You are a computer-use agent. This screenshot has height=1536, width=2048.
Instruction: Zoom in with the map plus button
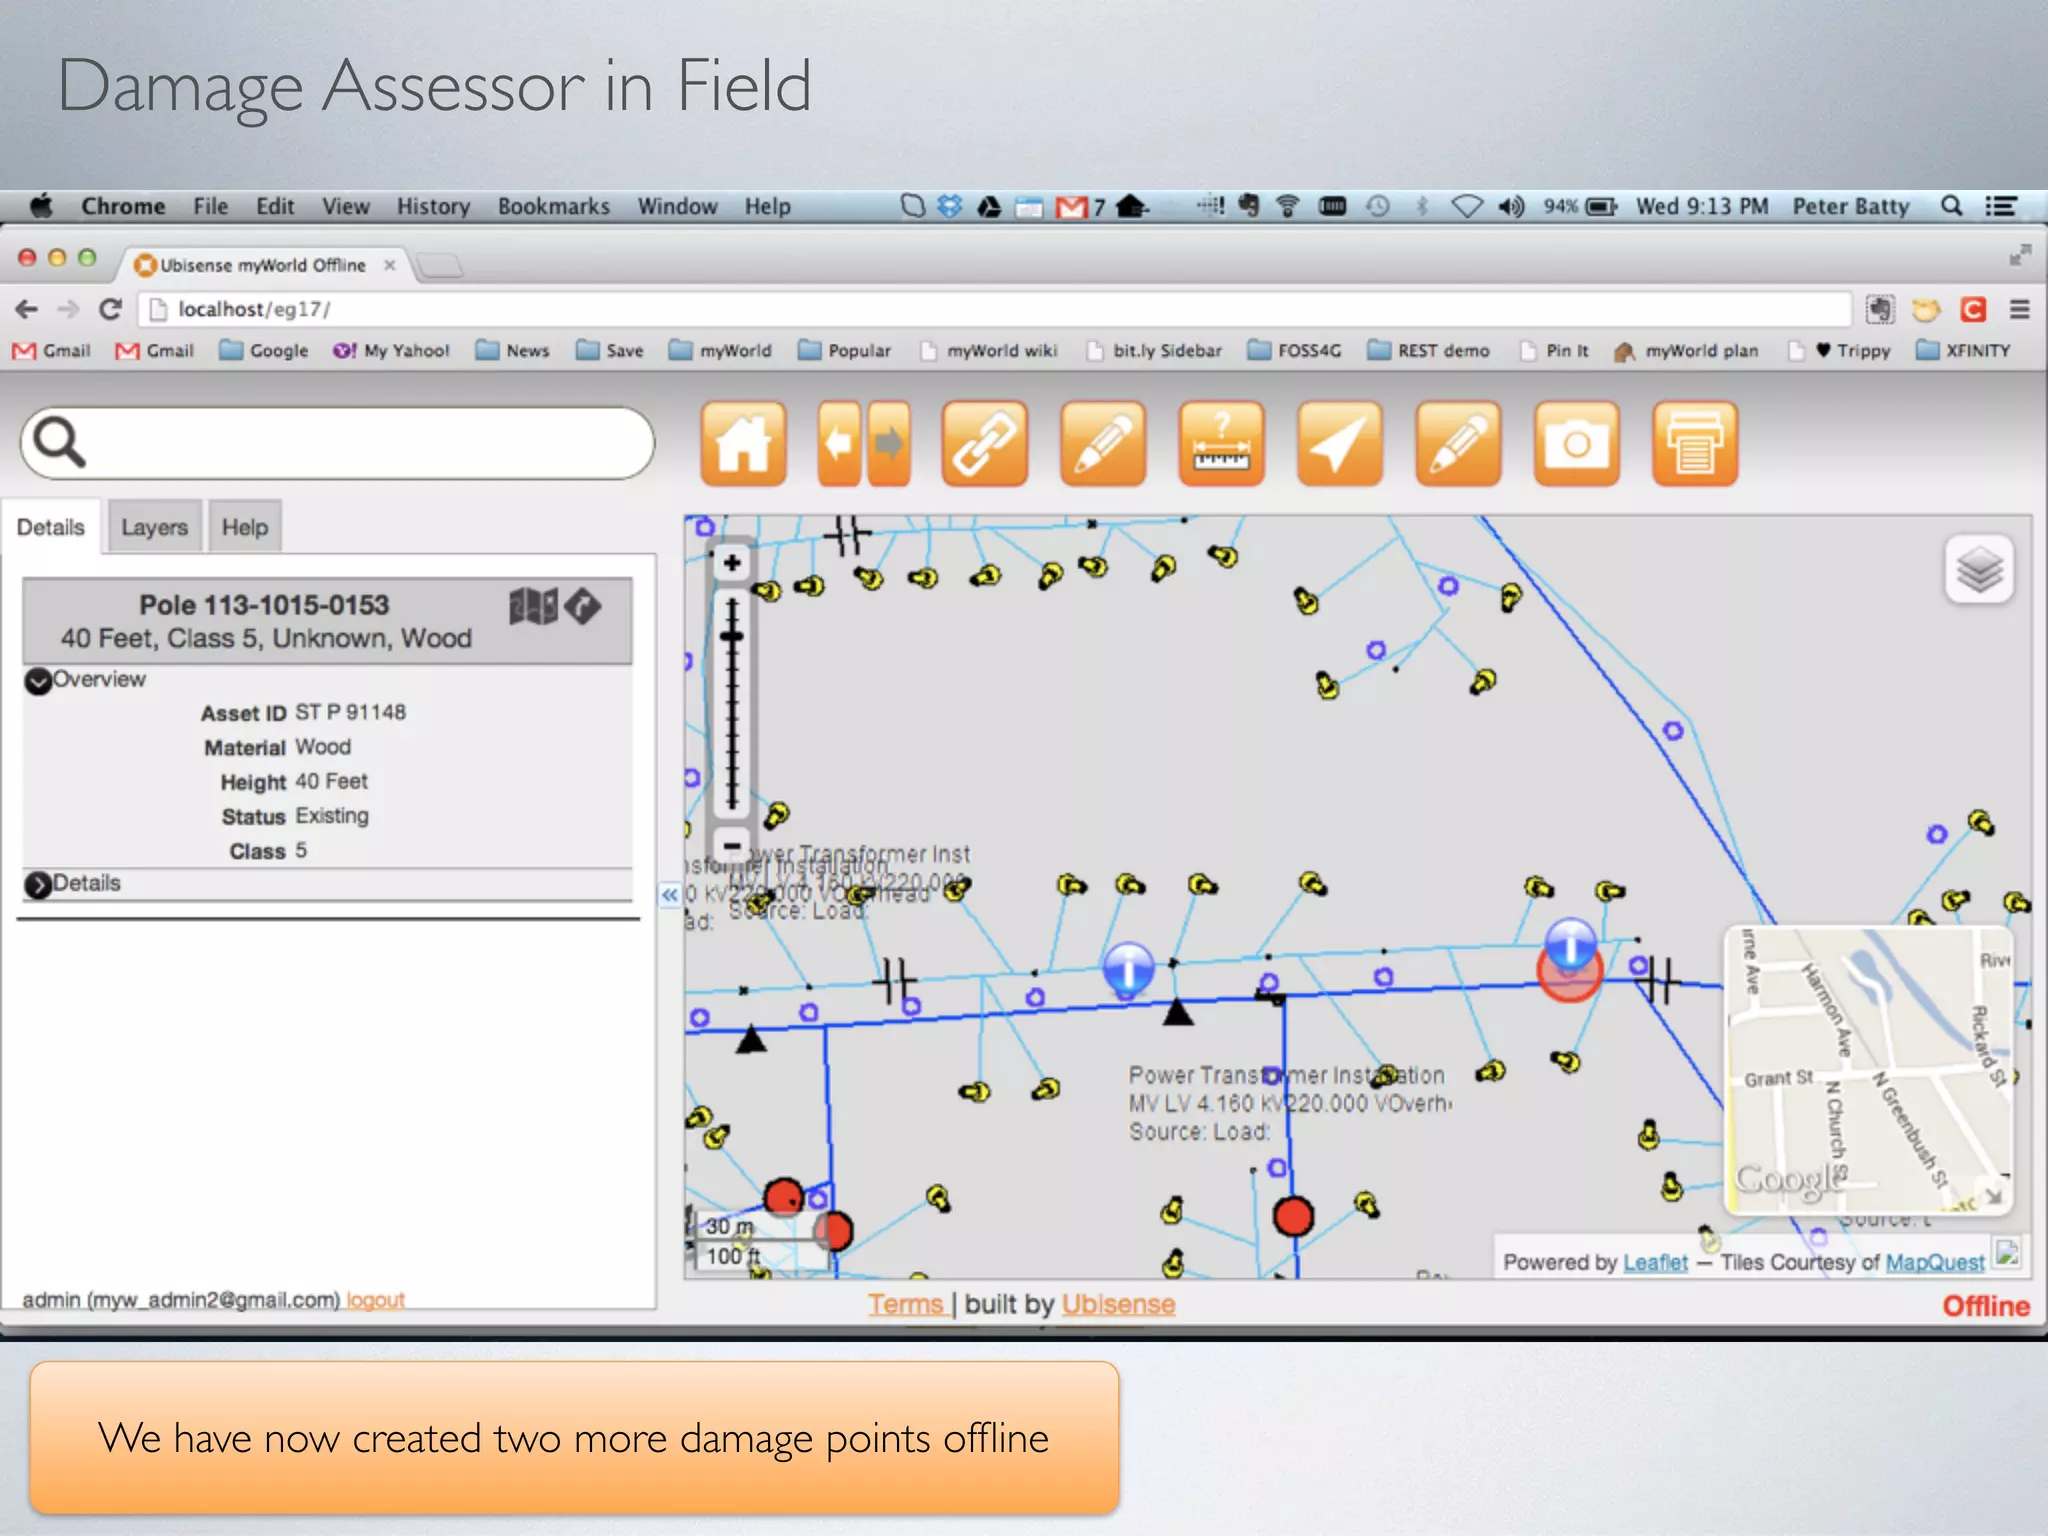click(x=732, y=563)
